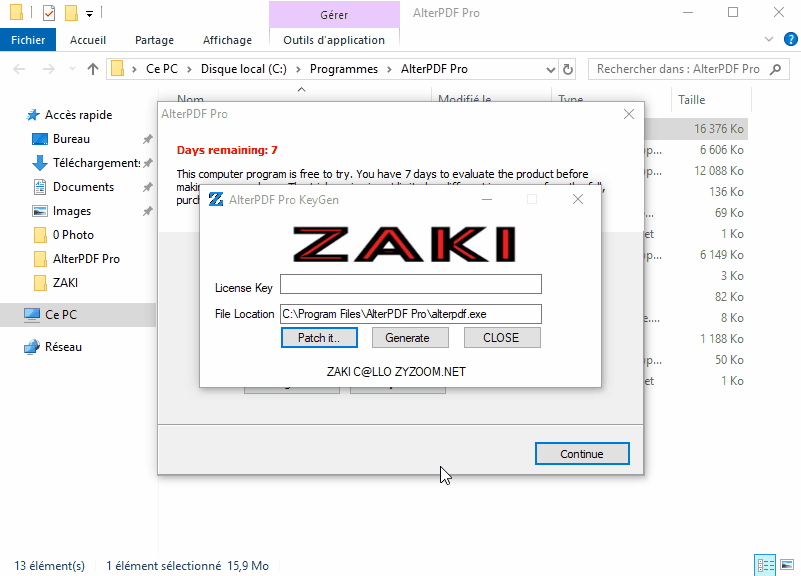Open Documents in the navigation pane

tap(83, 187)
